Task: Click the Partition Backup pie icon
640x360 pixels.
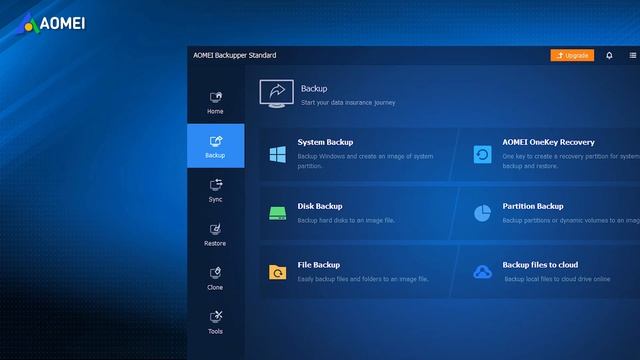Action: click(x=482, y=213)
